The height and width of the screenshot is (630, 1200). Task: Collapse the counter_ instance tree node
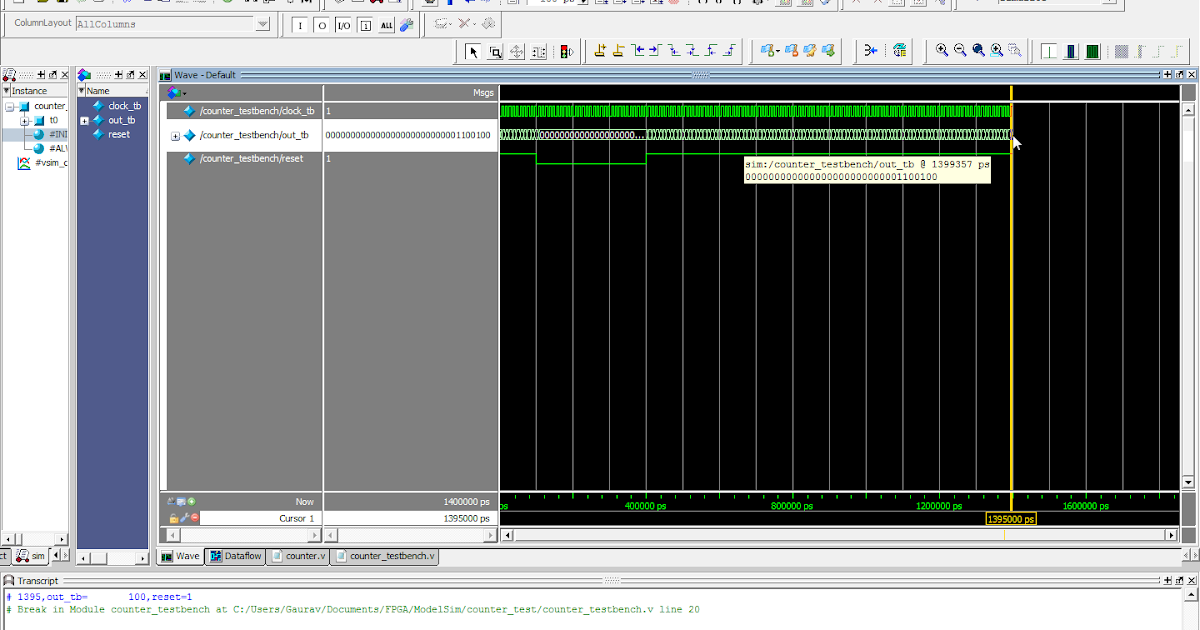click(10, 106)
